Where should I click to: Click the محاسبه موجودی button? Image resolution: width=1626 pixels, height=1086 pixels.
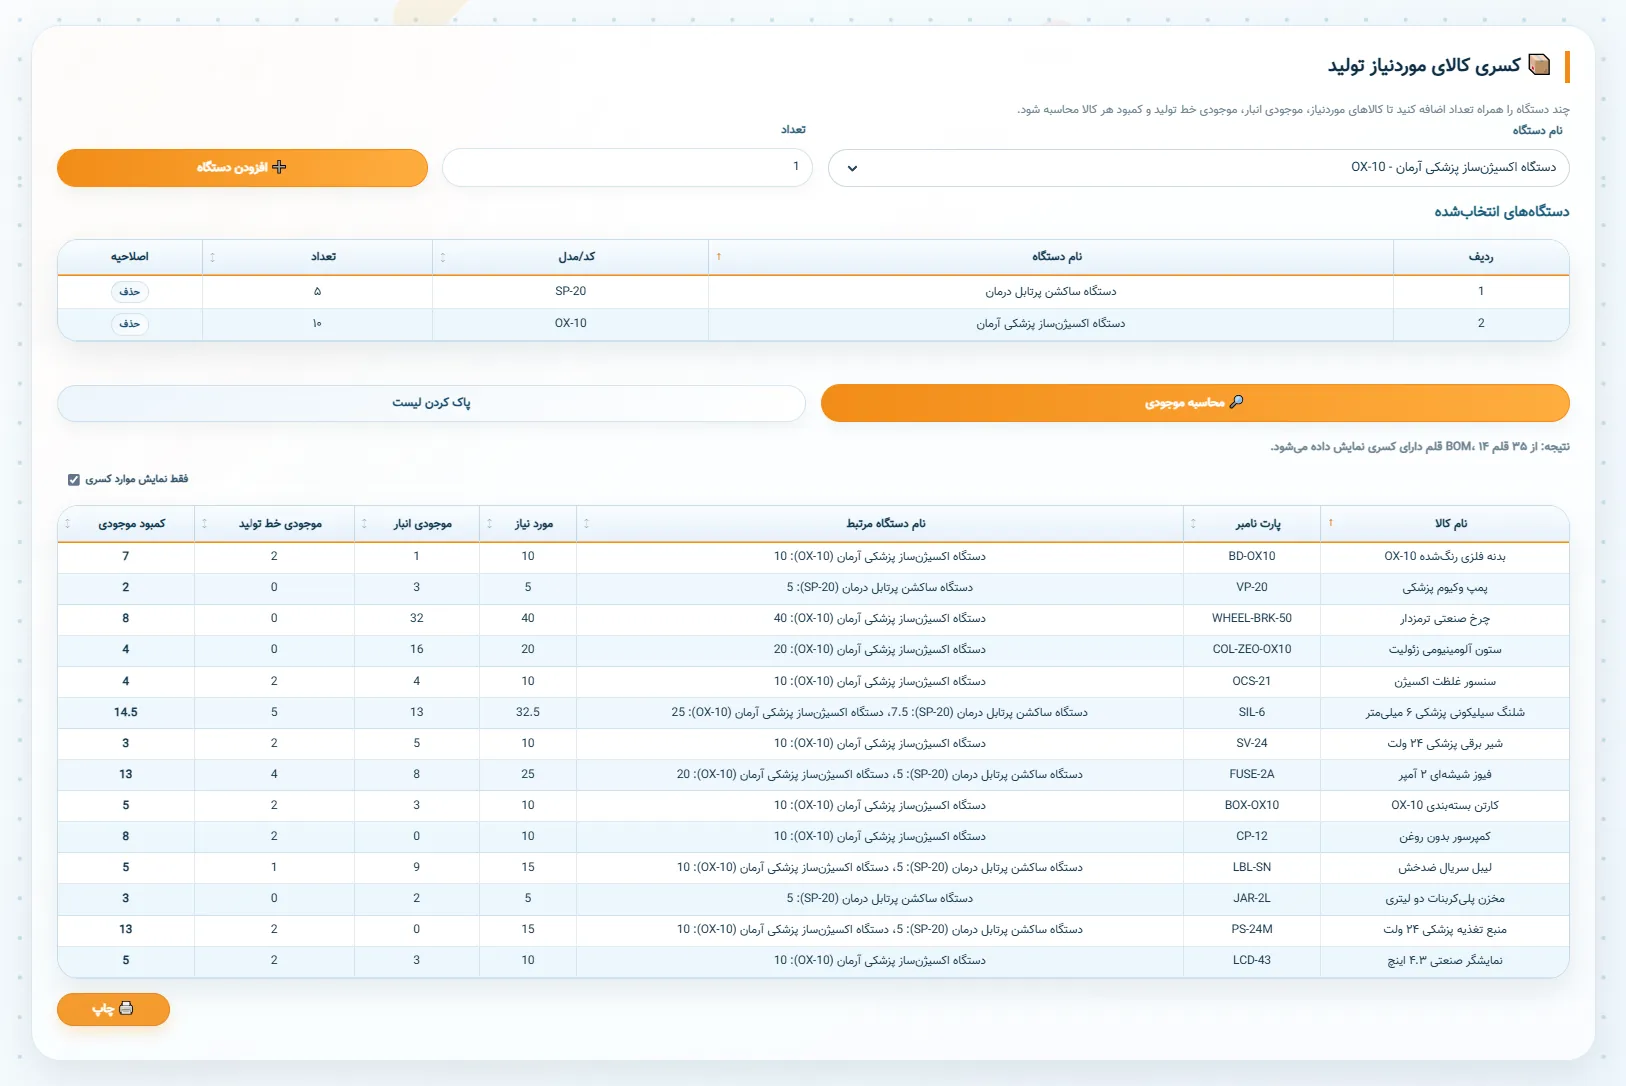click(1195, 403)
